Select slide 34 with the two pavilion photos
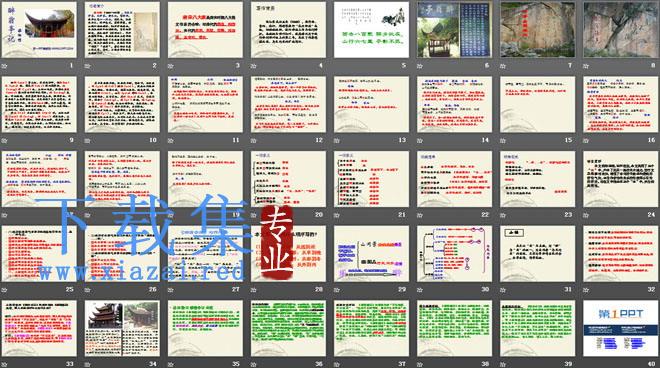 (x=122, y=328)
